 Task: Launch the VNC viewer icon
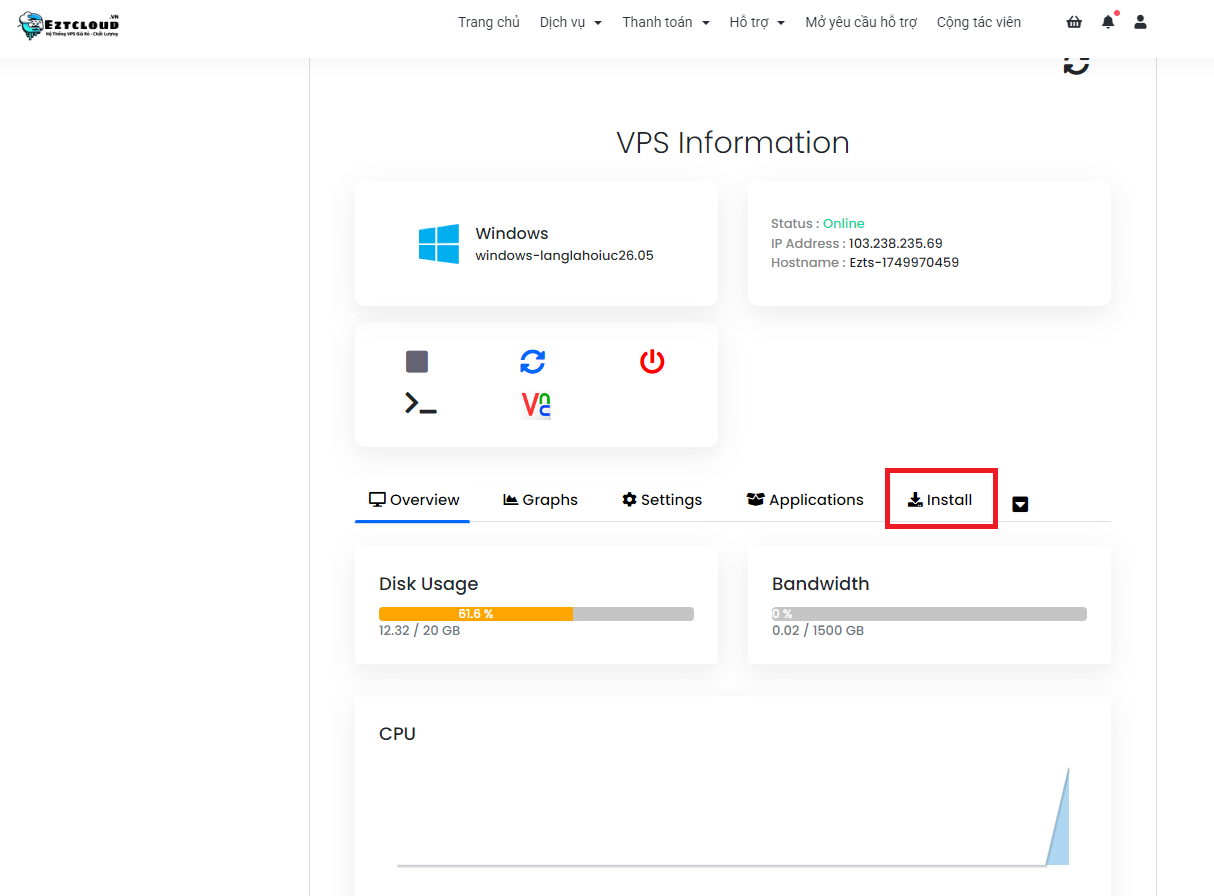[x=536, y=404]
